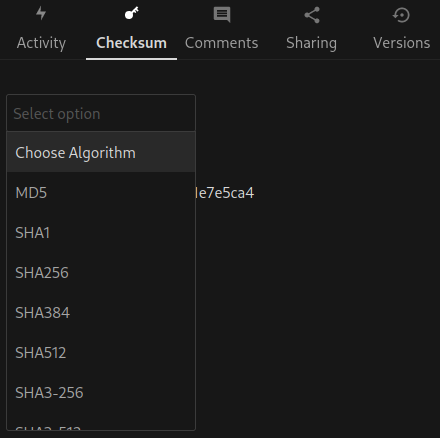This screenshot has width=440, height=438.
Task: Click the Versions history icon
Action: click(x=401, y=15)
